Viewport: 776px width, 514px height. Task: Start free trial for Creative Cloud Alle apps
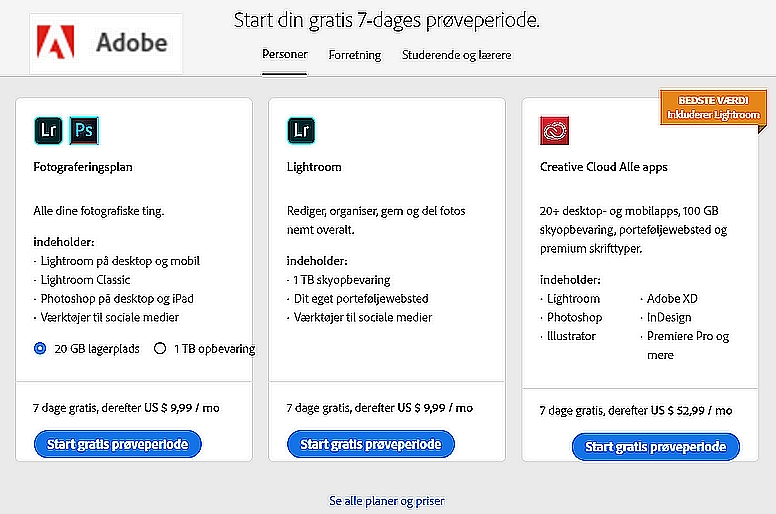coord(656,447)
